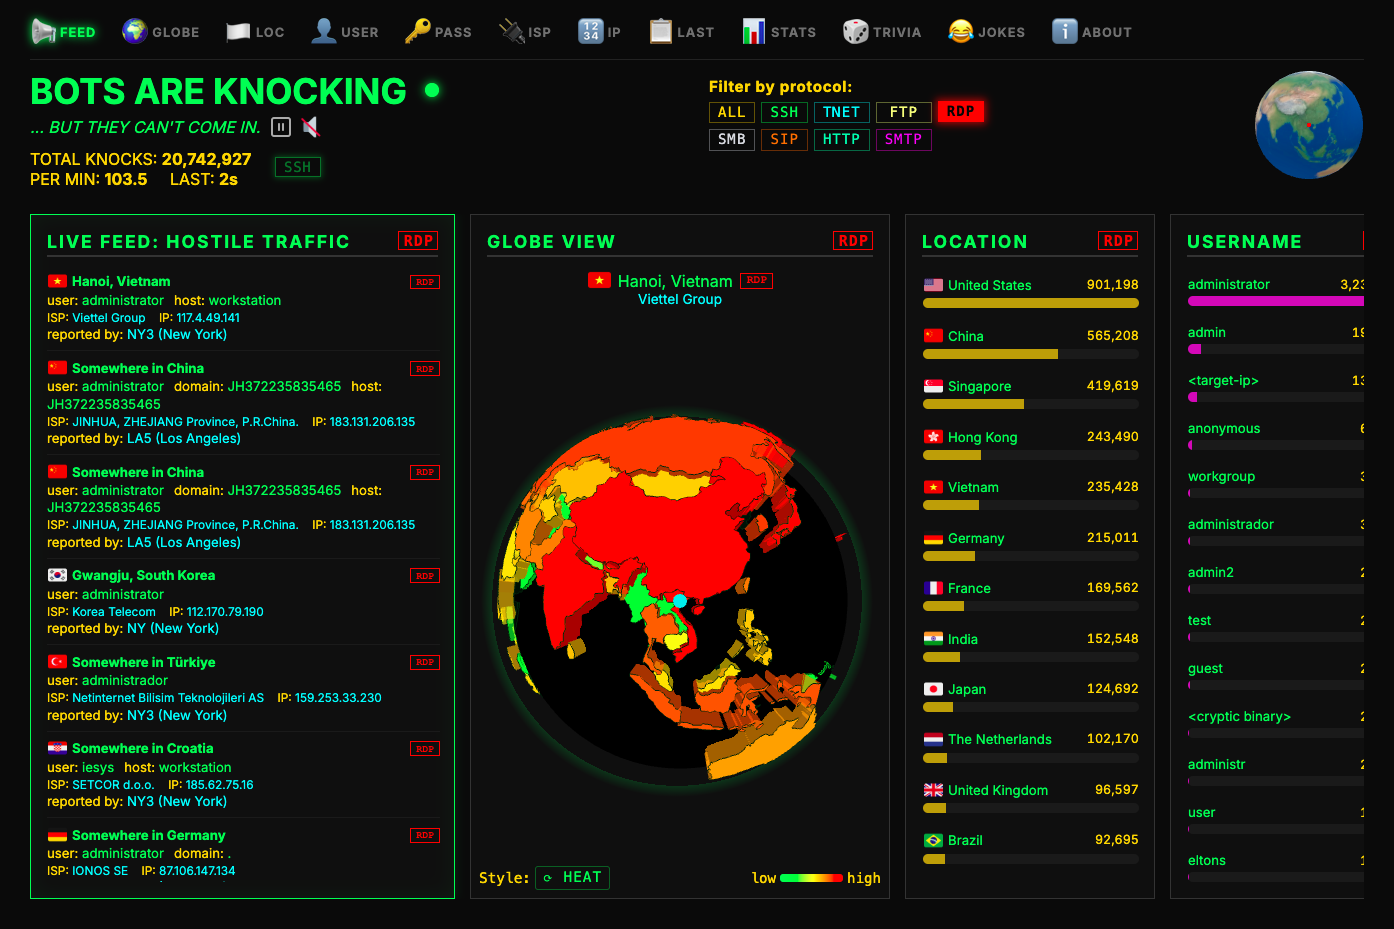Open About page via info icon

1064,31
